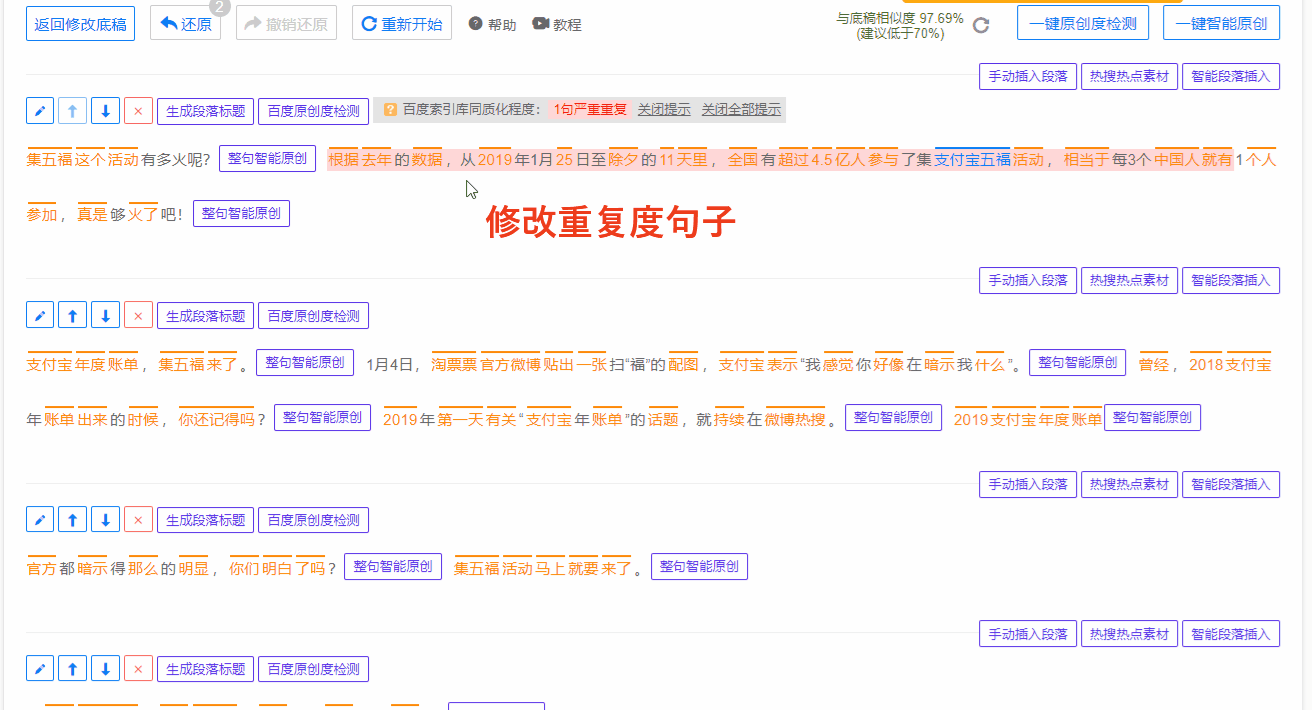Click 百度原创度检测 for the 集五福这个活动 paragraph
The image size is (1312, 710).
313,111
